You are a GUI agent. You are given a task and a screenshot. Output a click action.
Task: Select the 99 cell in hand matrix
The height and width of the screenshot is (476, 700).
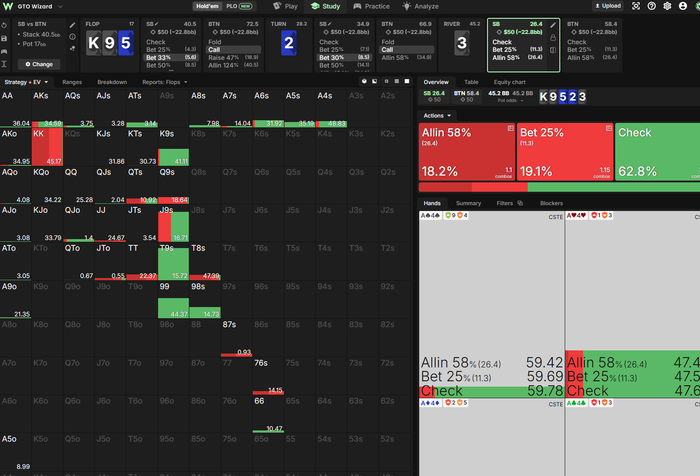pos(173,300)
